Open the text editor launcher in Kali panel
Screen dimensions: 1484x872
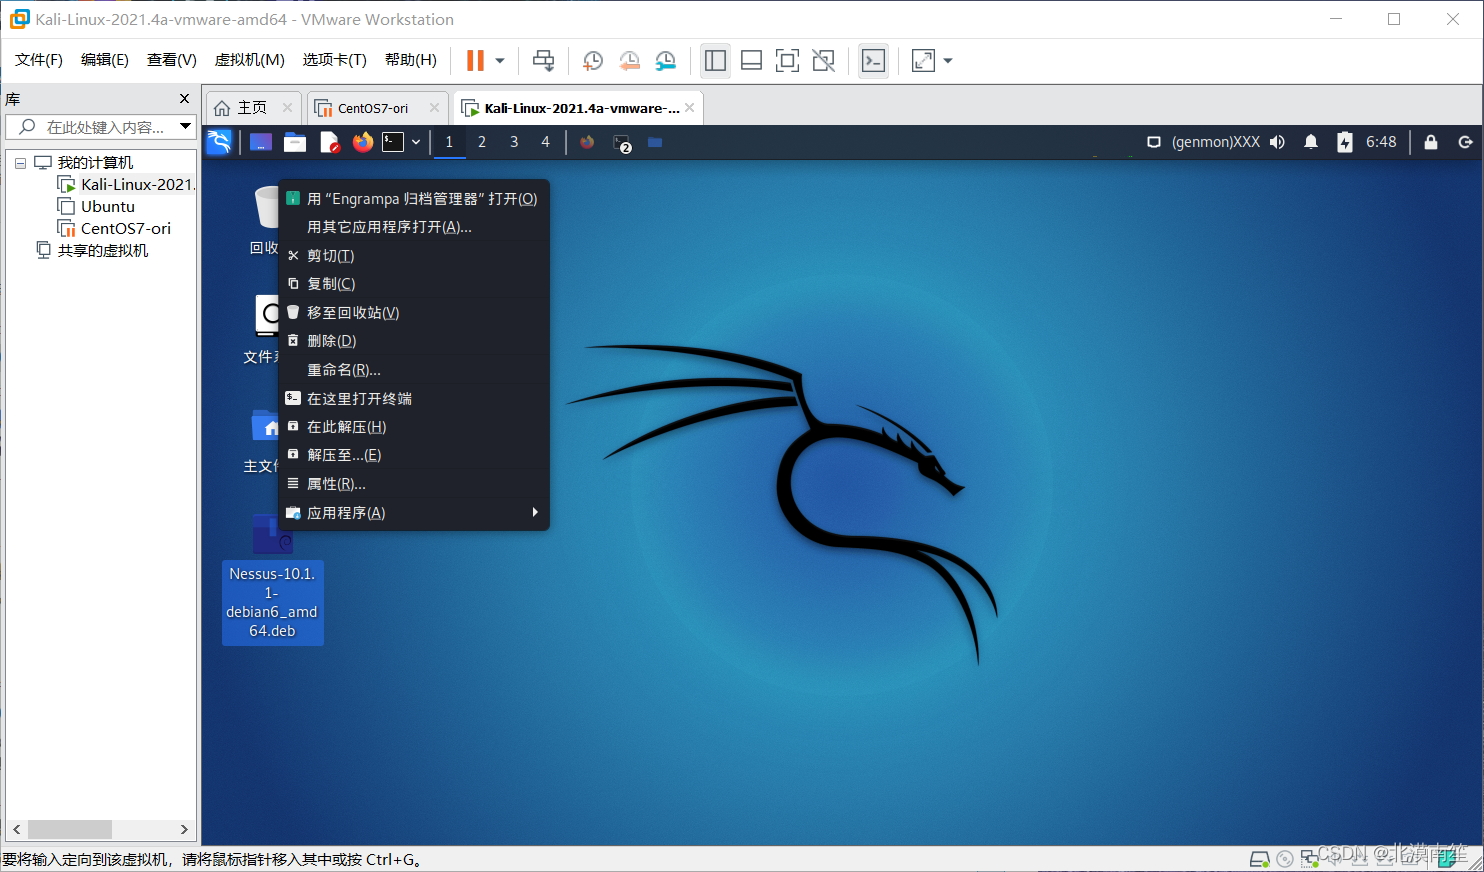tap(329, 142)
